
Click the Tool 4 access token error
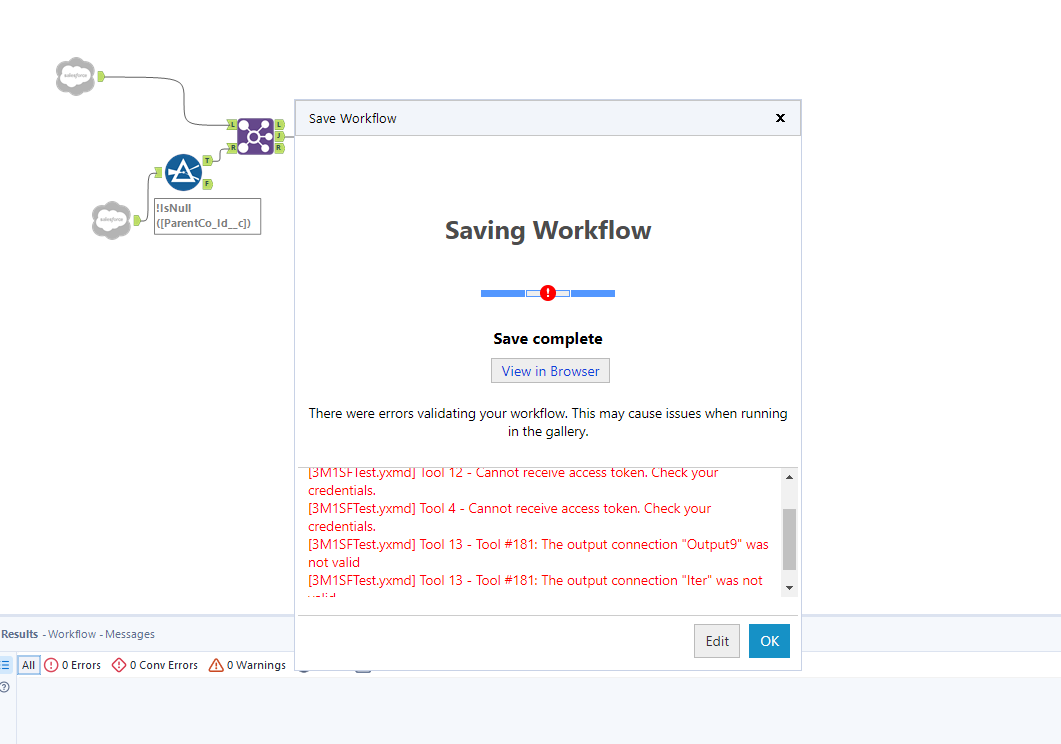click(x=510, y=517)
